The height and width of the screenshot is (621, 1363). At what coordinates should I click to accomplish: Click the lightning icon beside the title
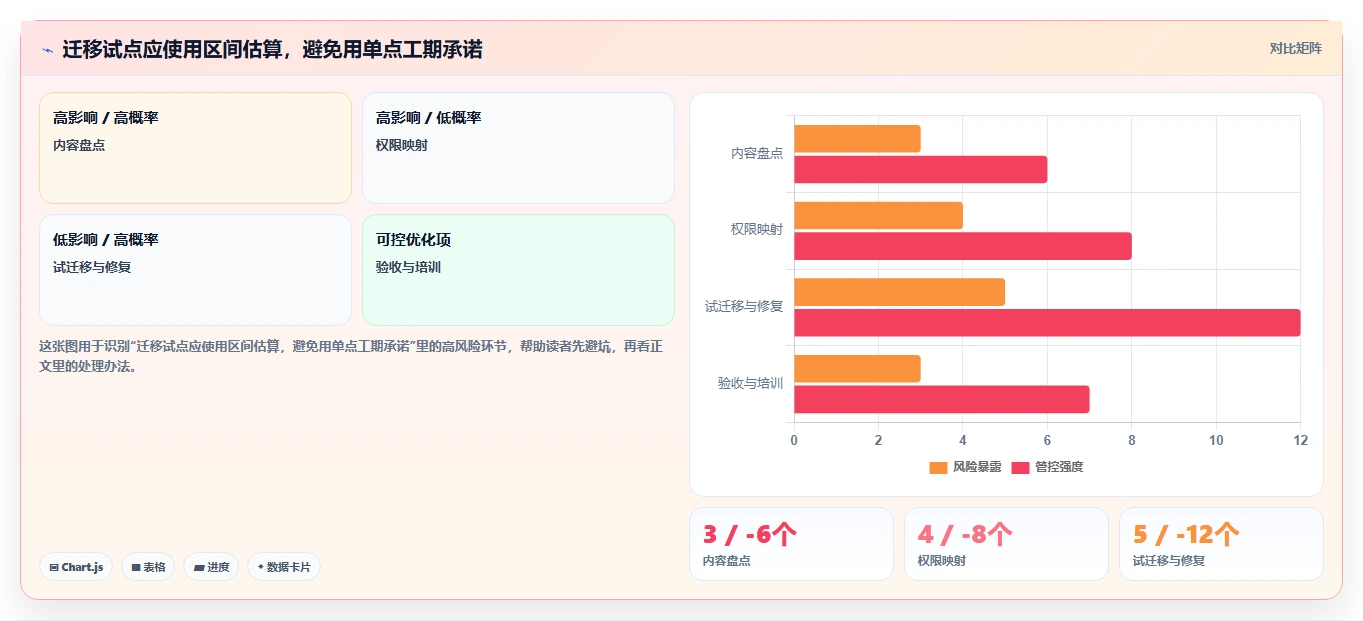tap(47, 50)
